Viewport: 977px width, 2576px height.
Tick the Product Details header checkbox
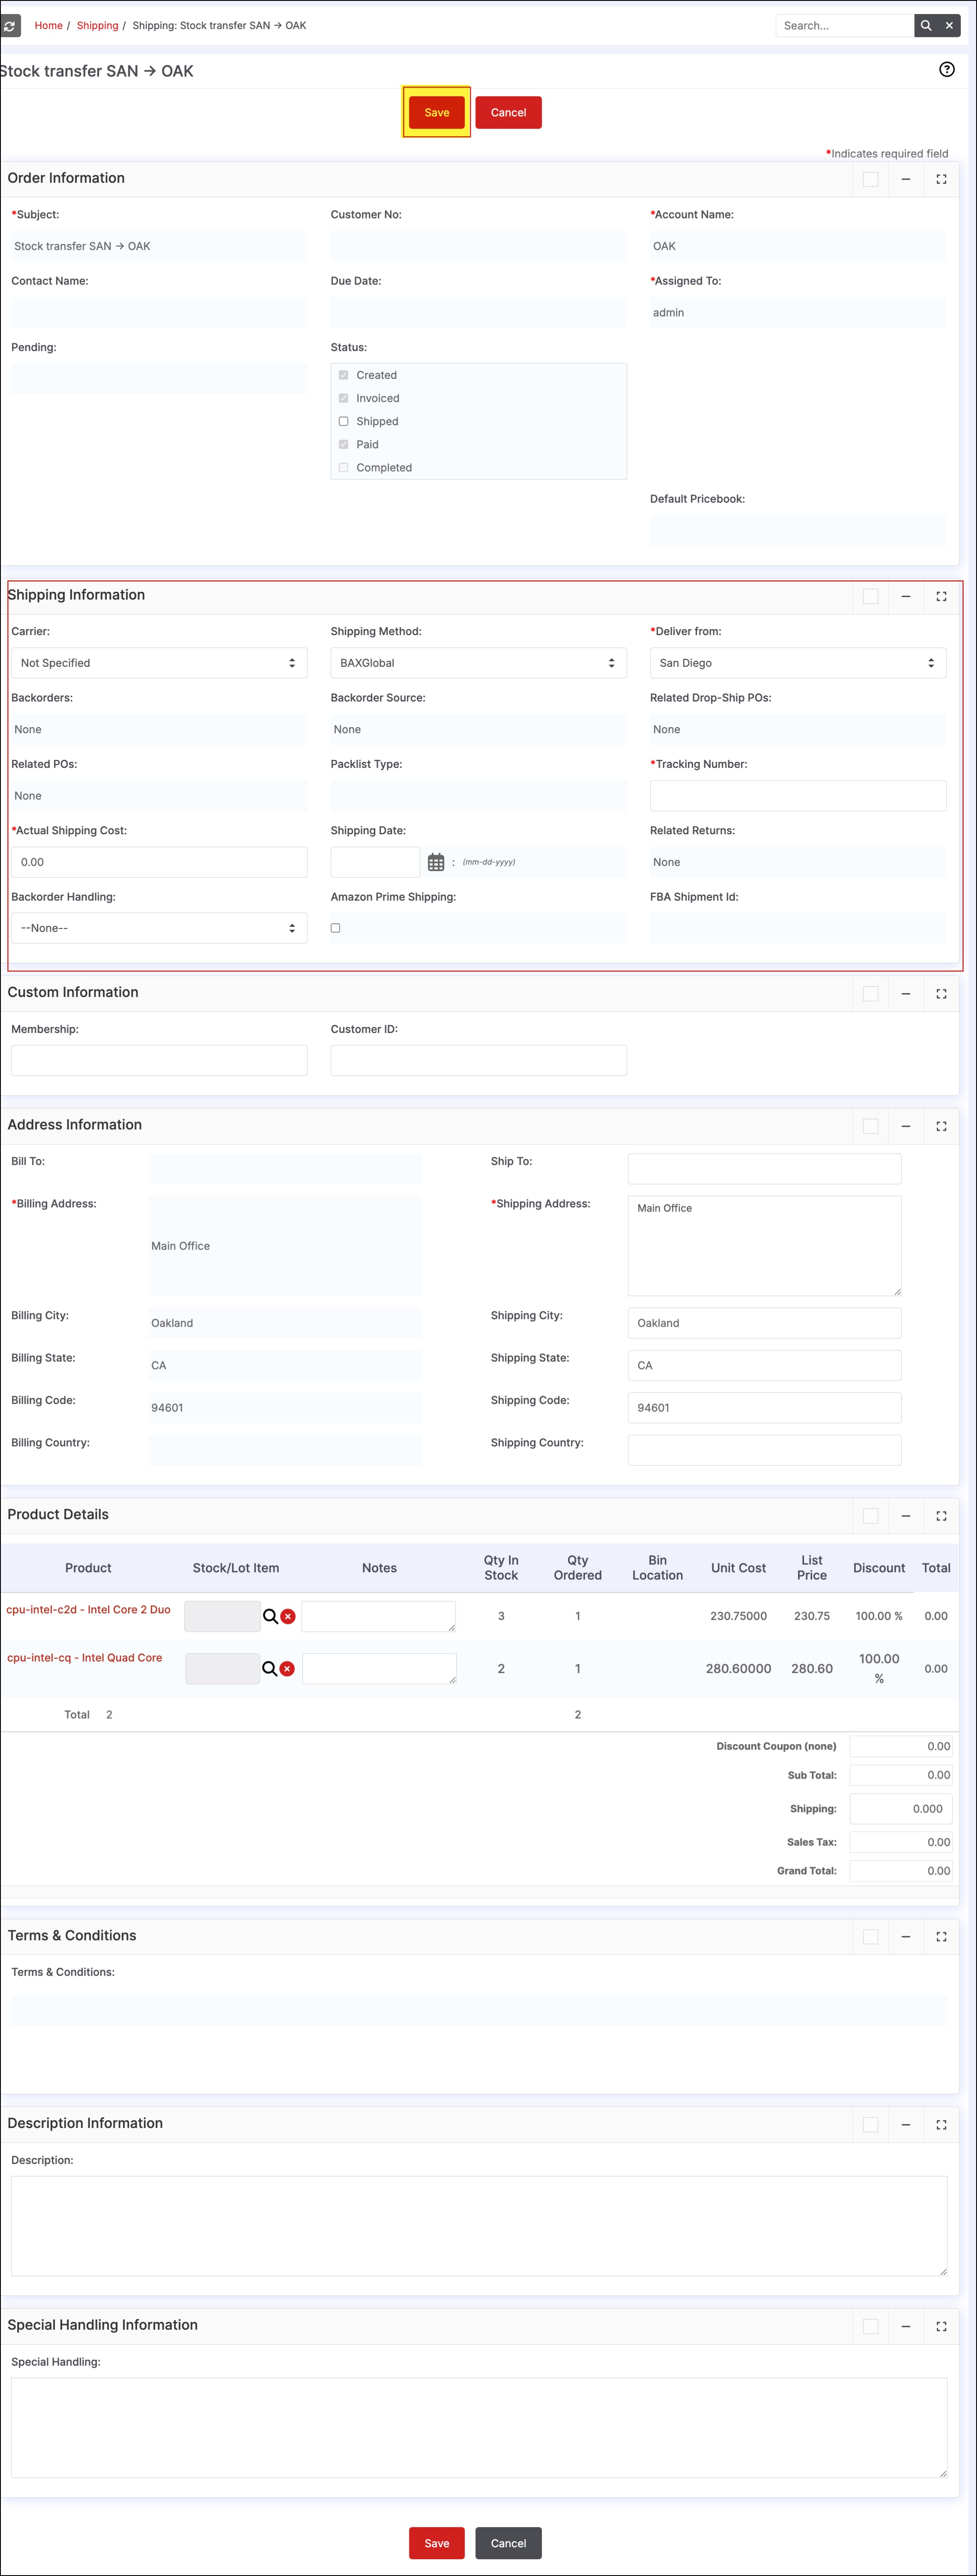tap(870, 1516)
